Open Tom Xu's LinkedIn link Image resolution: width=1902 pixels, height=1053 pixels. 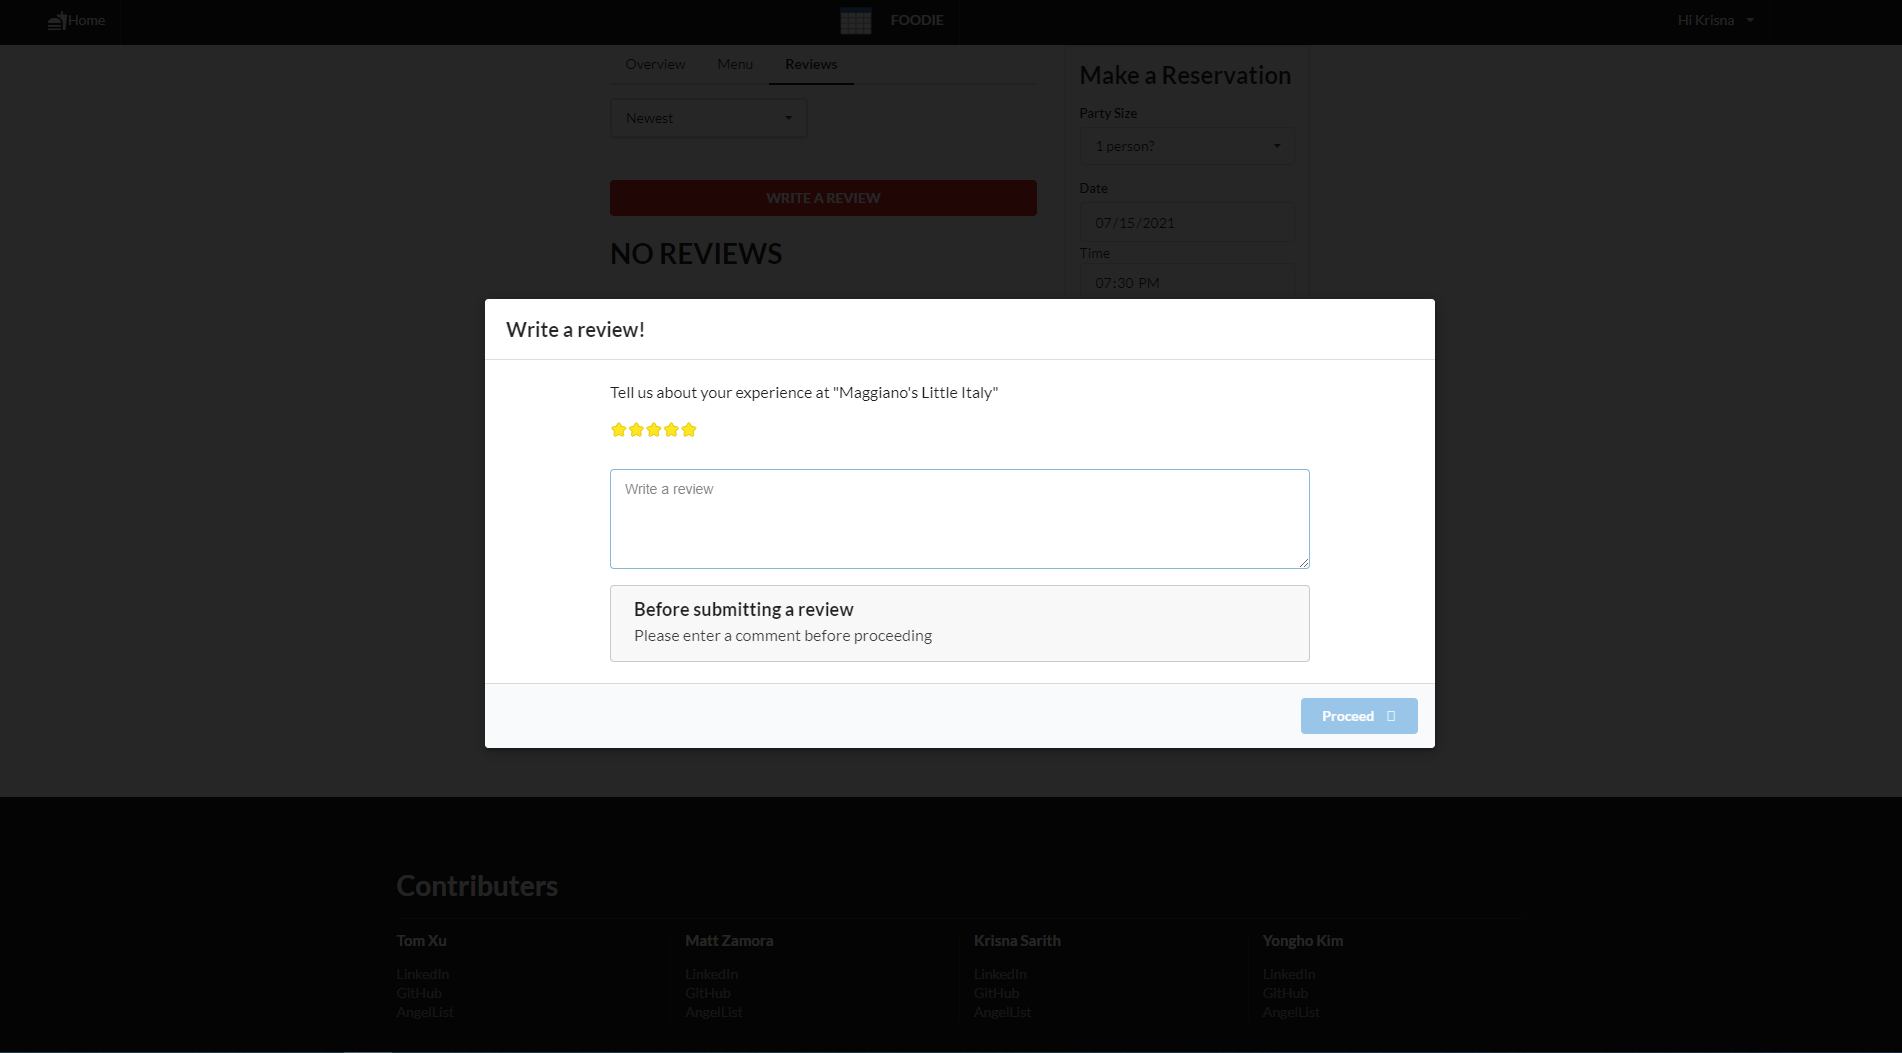click(x=422, y=974)
